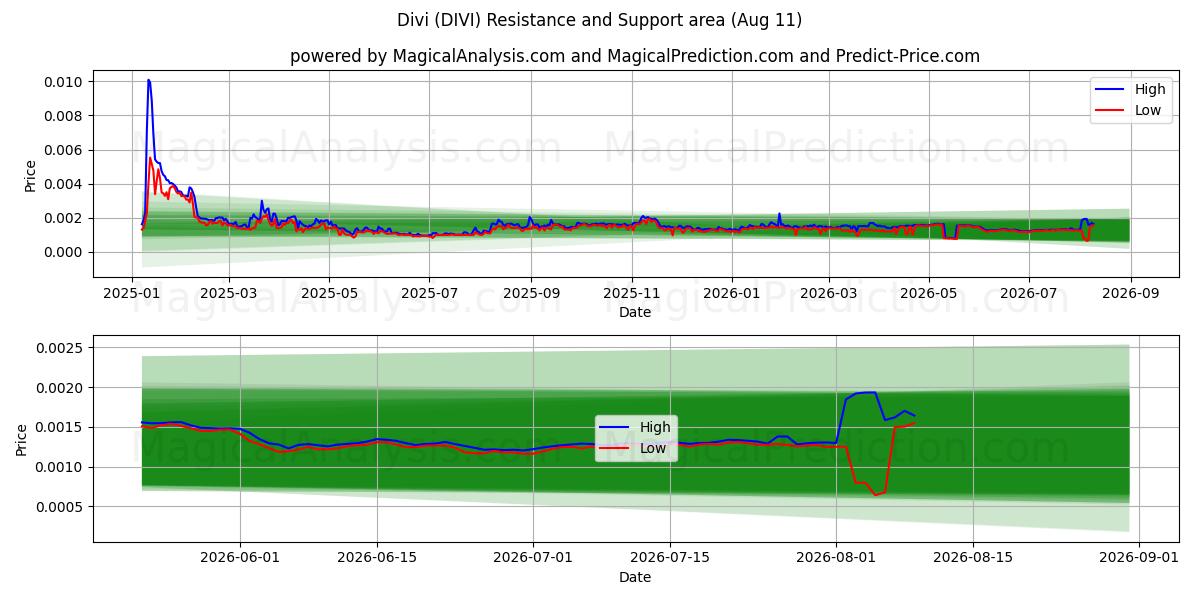1200x600 pixels.
Task: Click 'Low' in the top chart legend
Action: point(1147,110)
